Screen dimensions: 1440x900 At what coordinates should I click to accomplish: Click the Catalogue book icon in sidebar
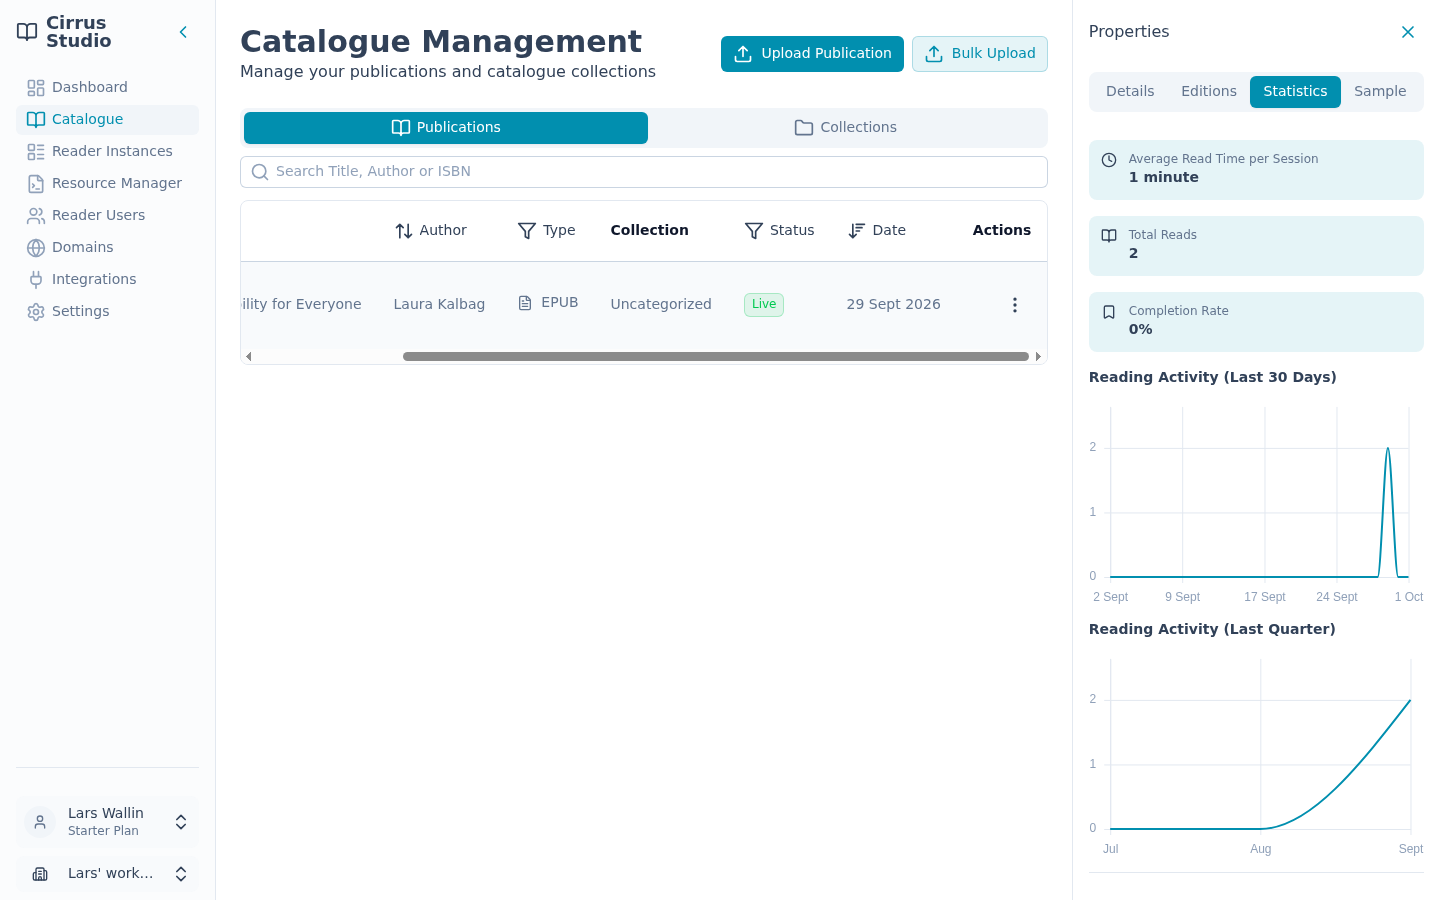point(36,120)
